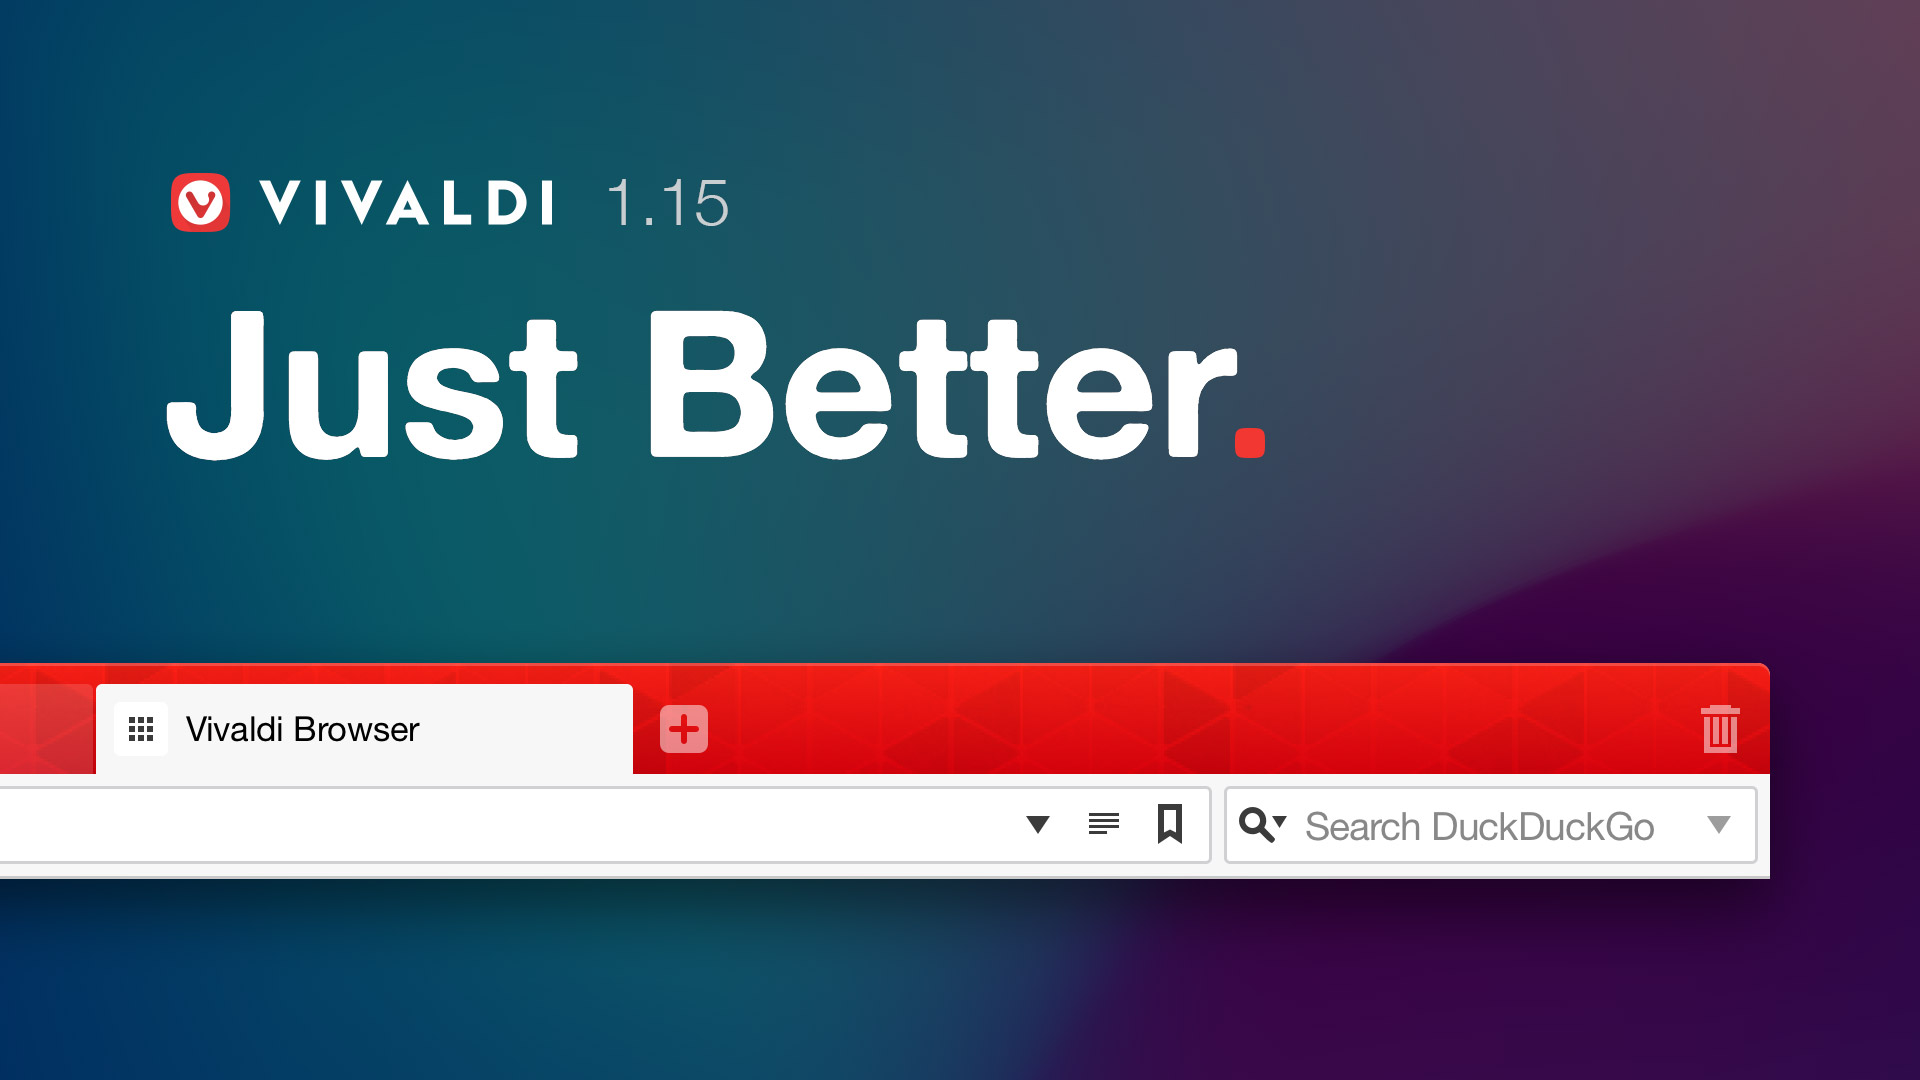Select the Vivaldi Browser tab
This screenshot has width=1920, height=1080.
tap(361, 728)
